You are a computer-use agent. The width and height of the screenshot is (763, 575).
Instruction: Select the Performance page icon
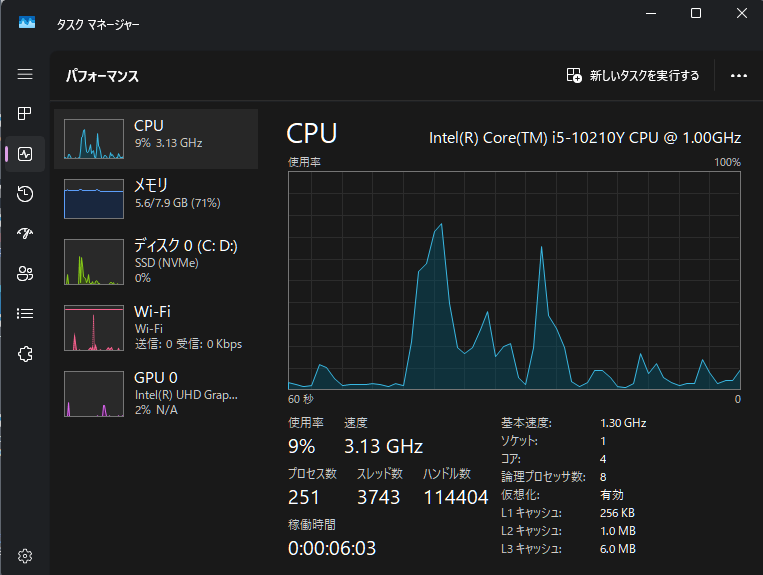(25, 154)
